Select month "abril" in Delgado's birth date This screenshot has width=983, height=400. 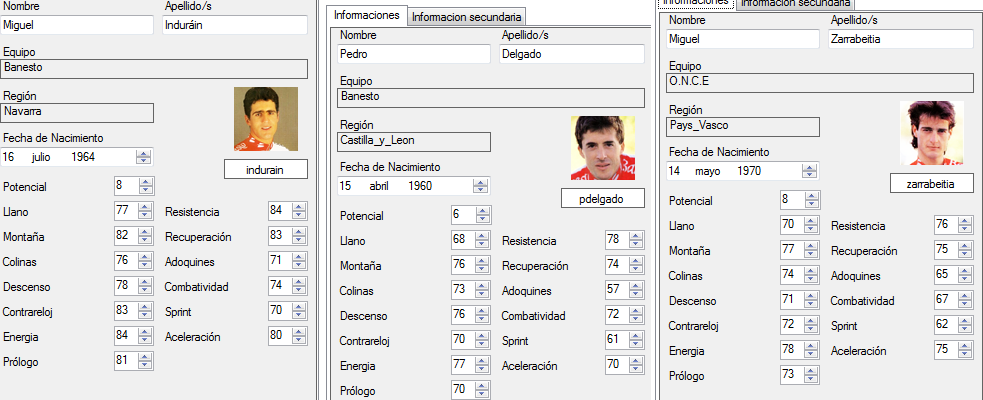379,186
